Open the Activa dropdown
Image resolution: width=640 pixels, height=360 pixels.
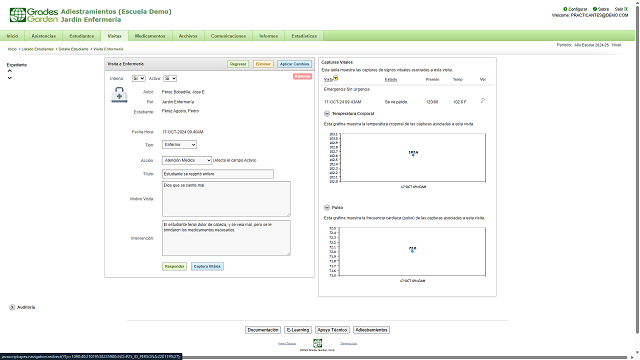(x=170, y=78)
